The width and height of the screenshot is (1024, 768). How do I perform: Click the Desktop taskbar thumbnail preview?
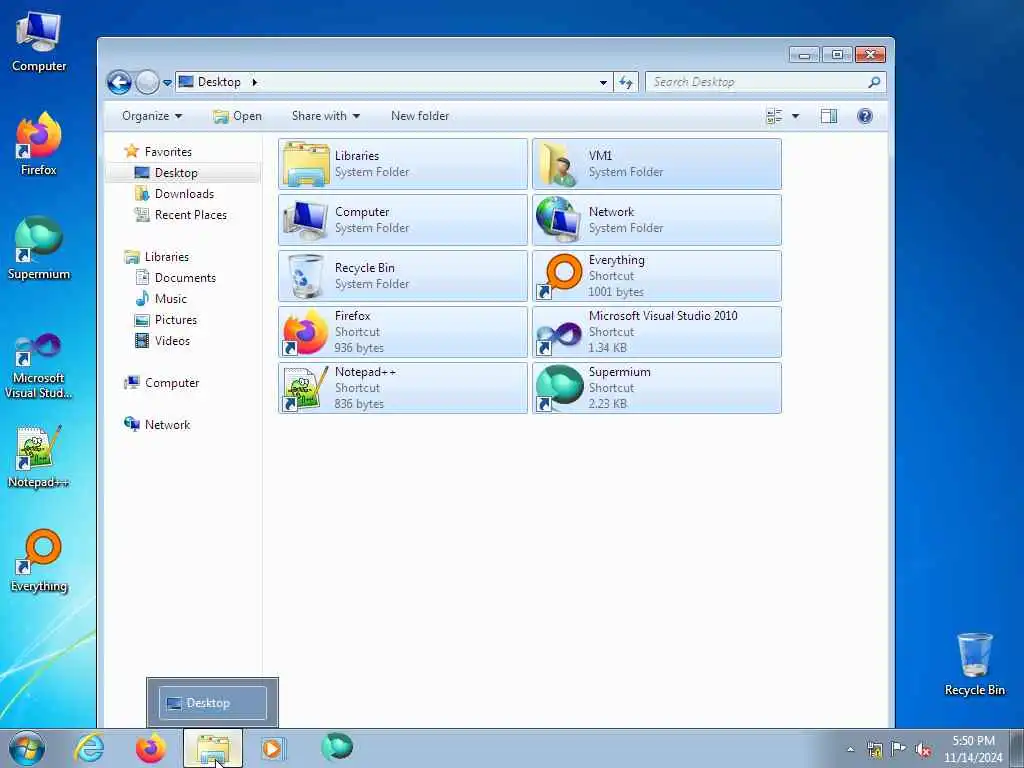click(x=213, y=703)
